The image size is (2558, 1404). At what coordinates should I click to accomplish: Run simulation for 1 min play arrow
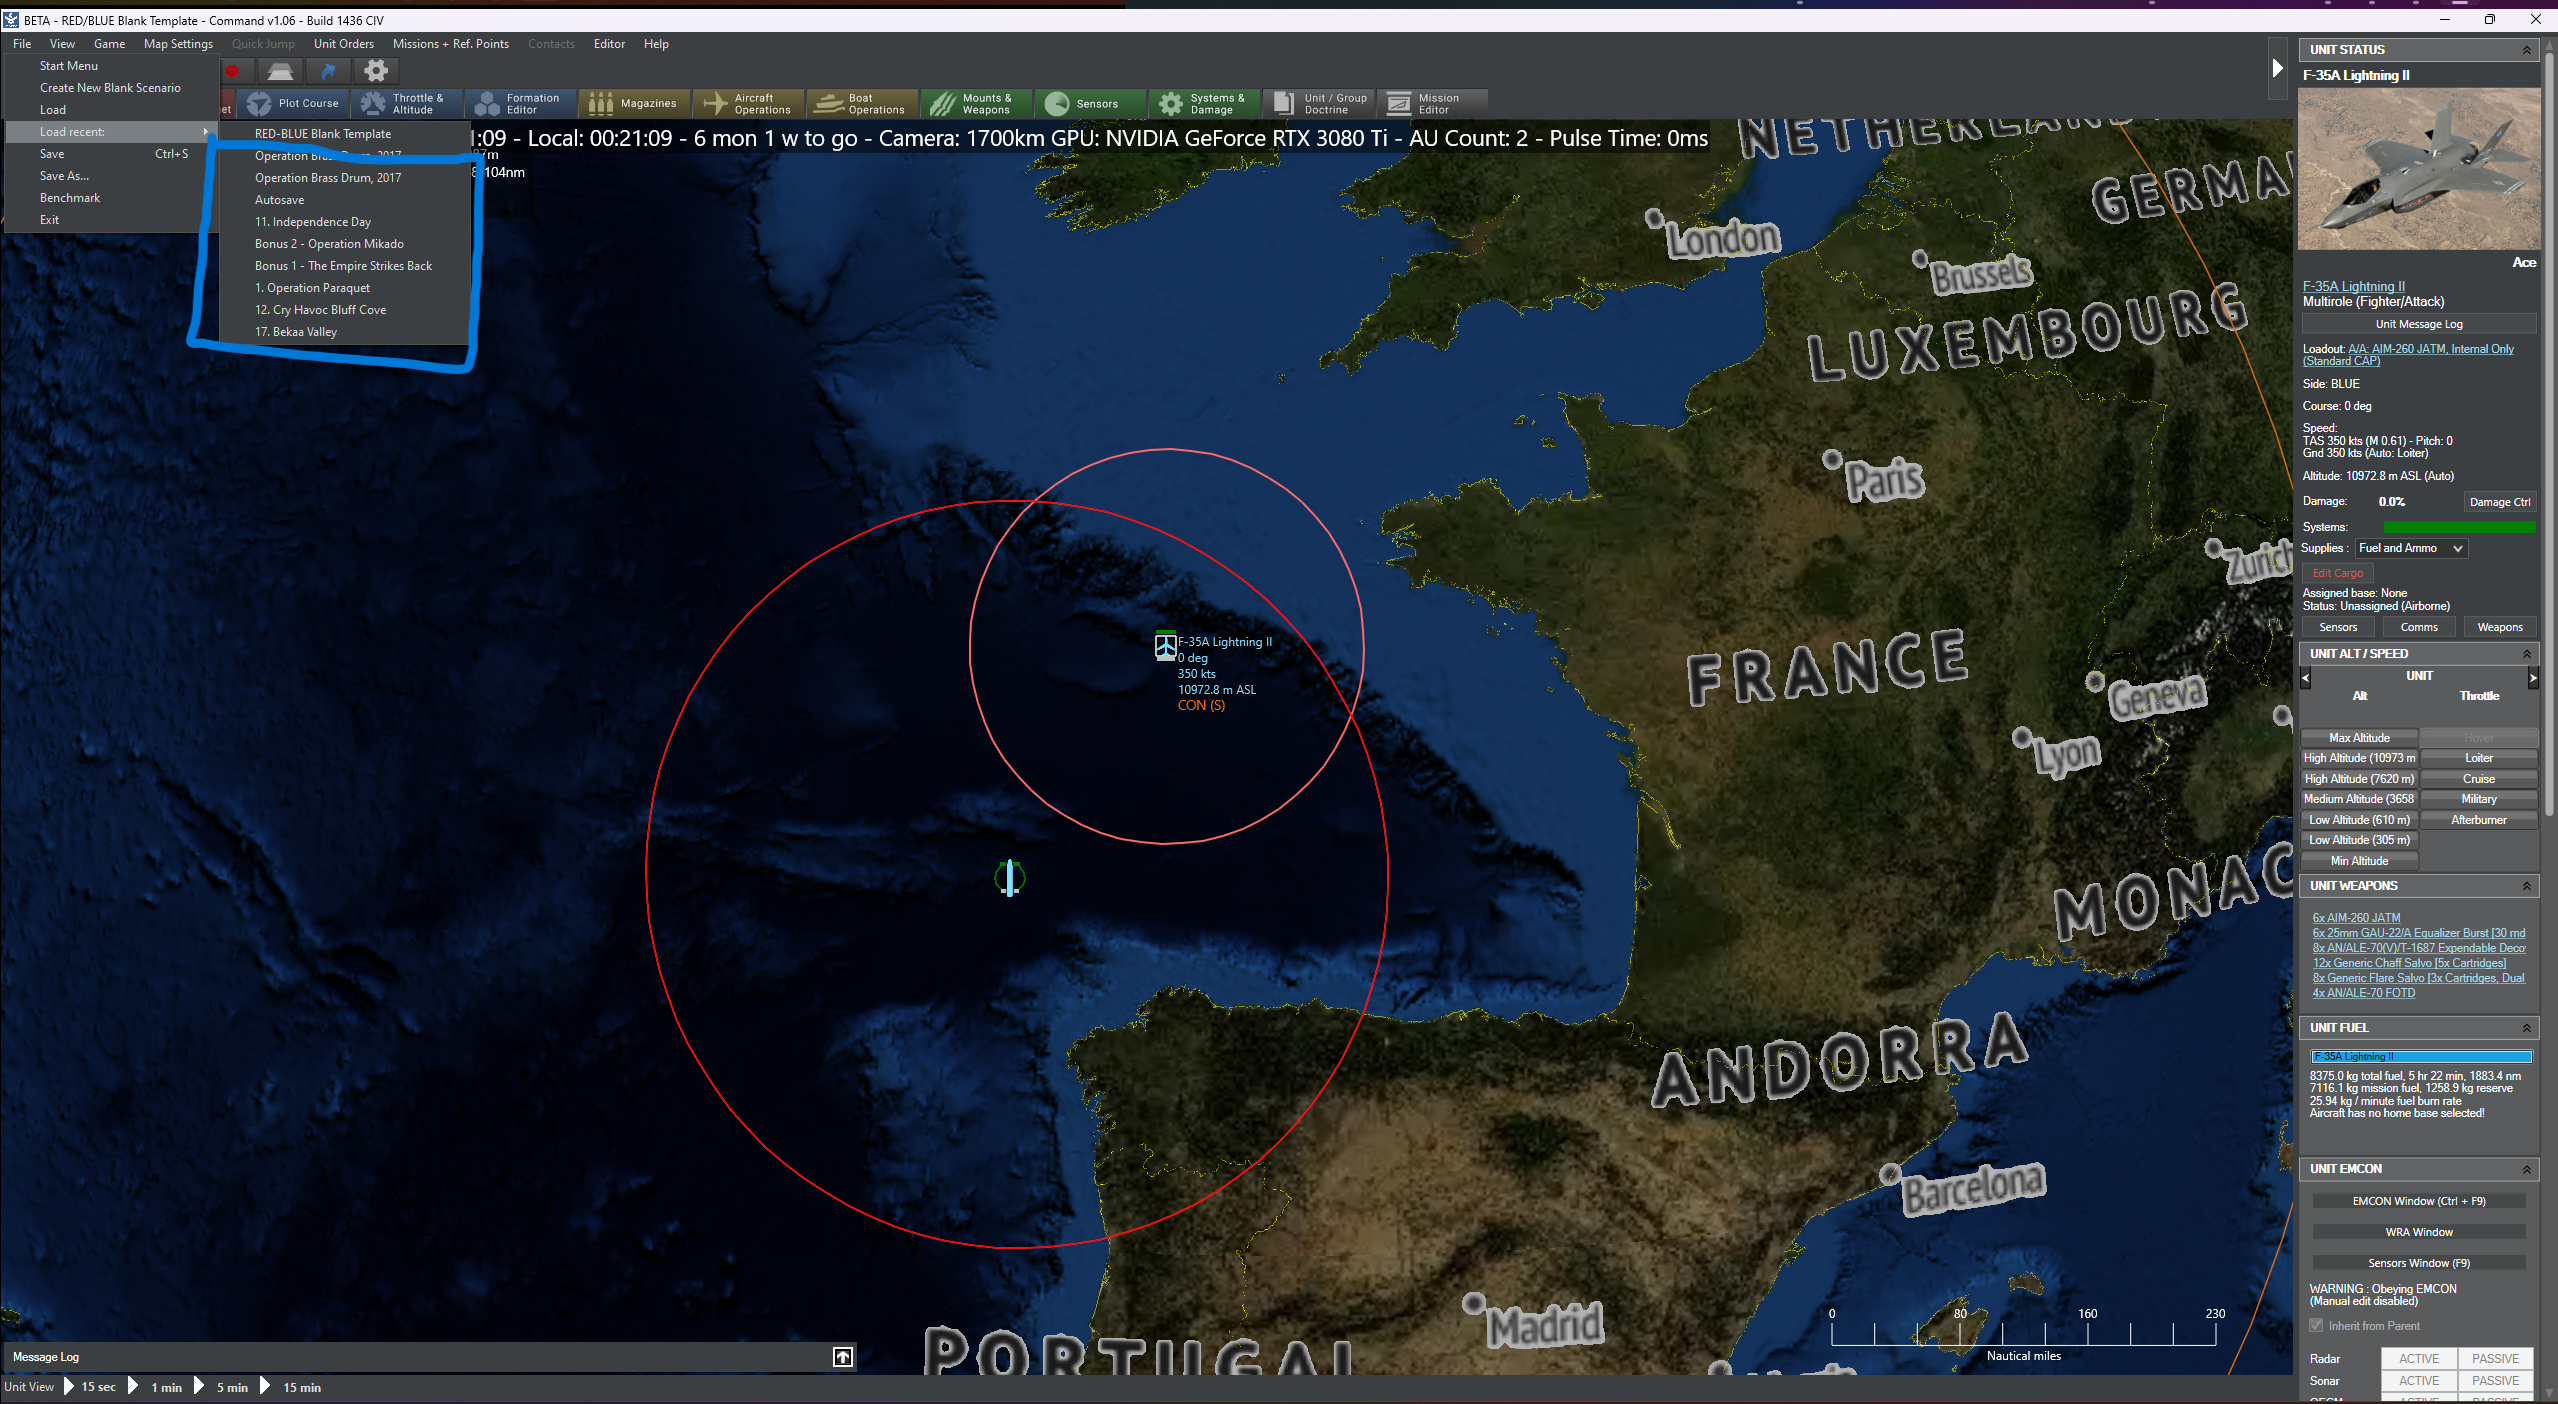click(x=133, y=1386)
